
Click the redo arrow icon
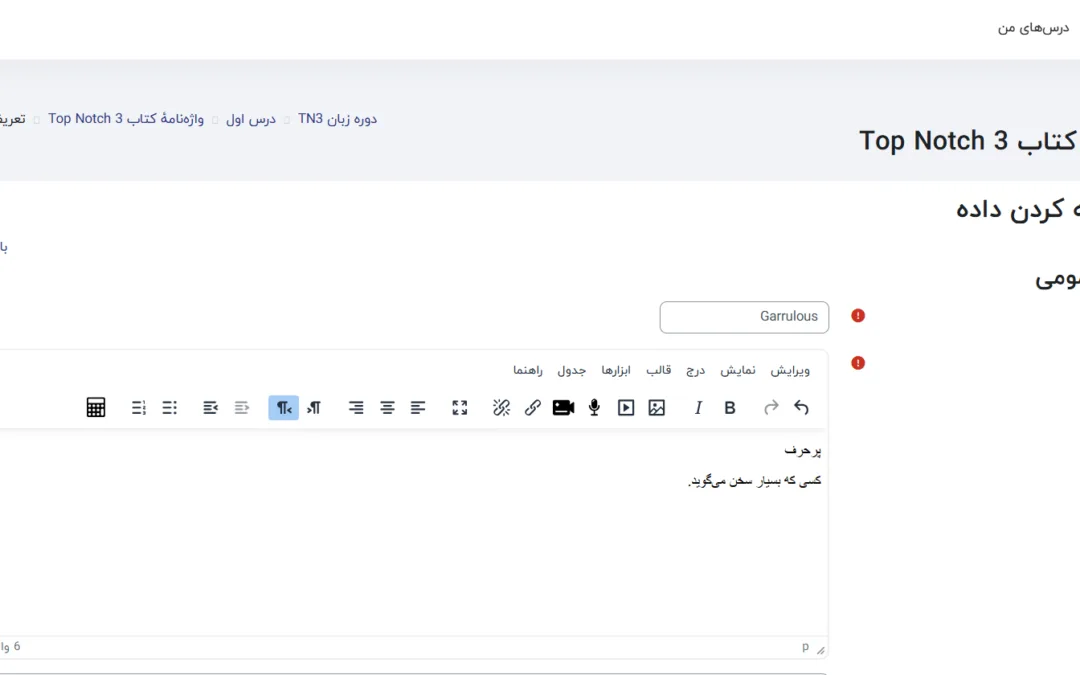(x=771, y=408)
